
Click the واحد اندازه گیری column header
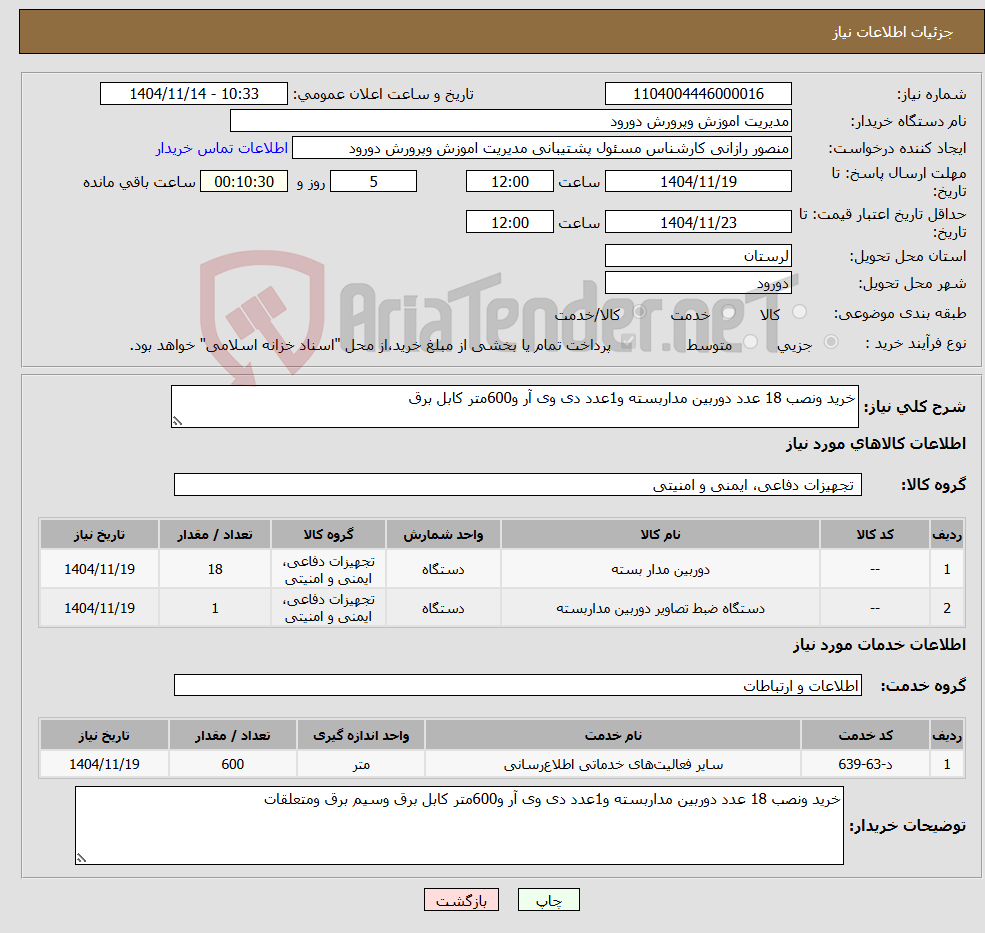pyautogui.click(x=361, y=735)
